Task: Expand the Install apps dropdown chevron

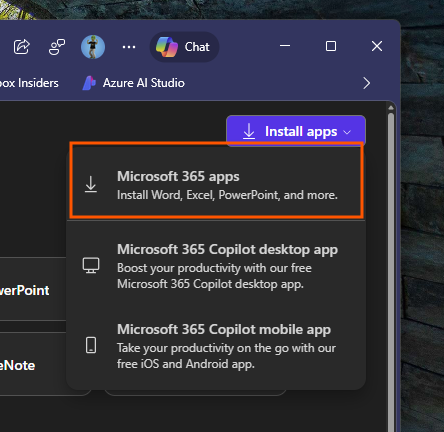Action: [347, 132]
